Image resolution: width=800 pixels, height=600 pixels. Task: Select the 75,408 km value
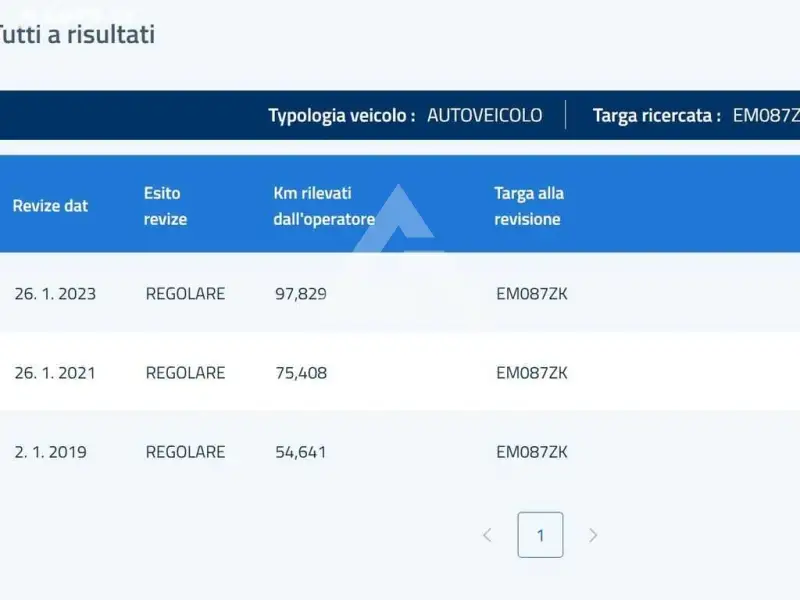[x=301, y=373]
